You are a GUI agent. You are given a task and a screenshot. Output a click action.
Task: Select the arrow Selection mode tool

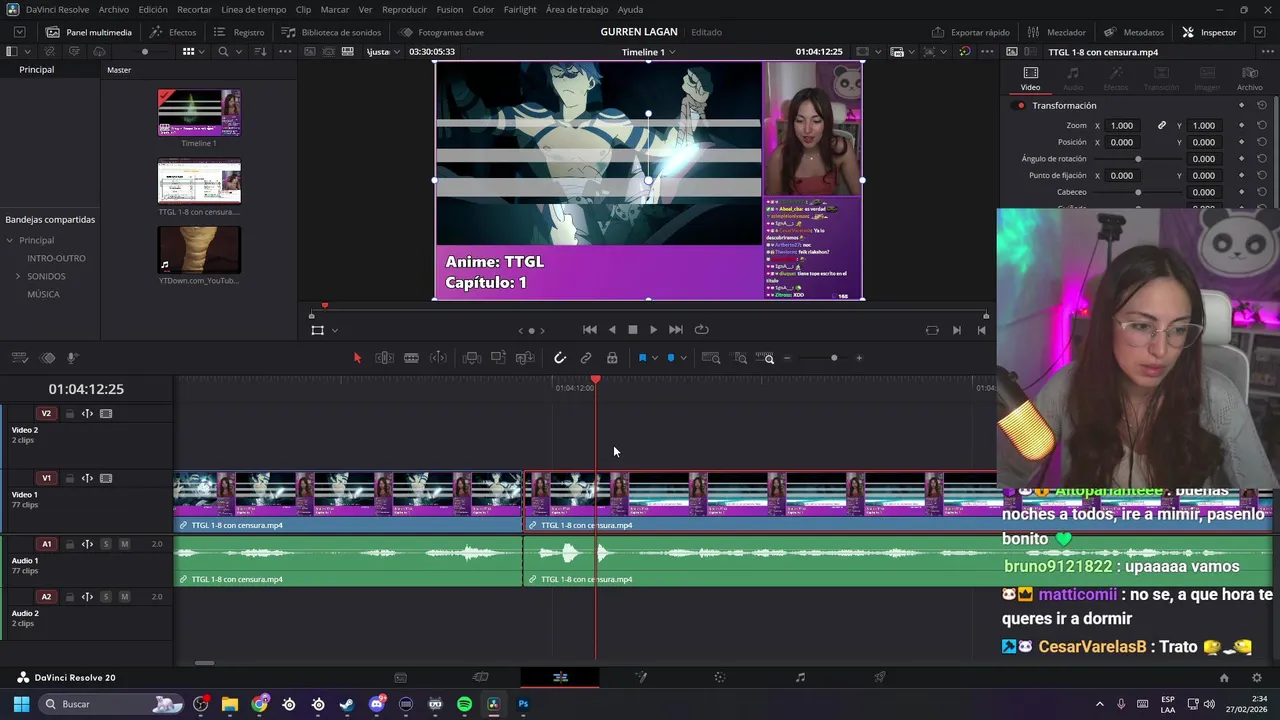click(x=357, y=358)
